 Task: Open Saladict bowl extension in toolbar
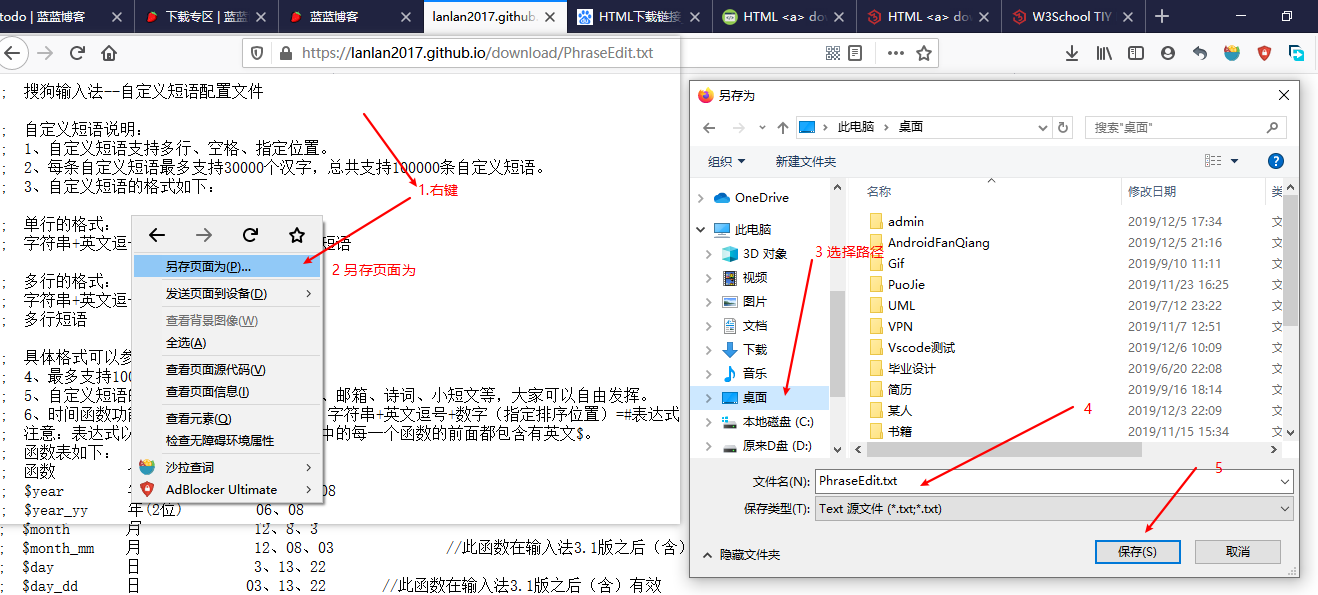[1232, 53]
